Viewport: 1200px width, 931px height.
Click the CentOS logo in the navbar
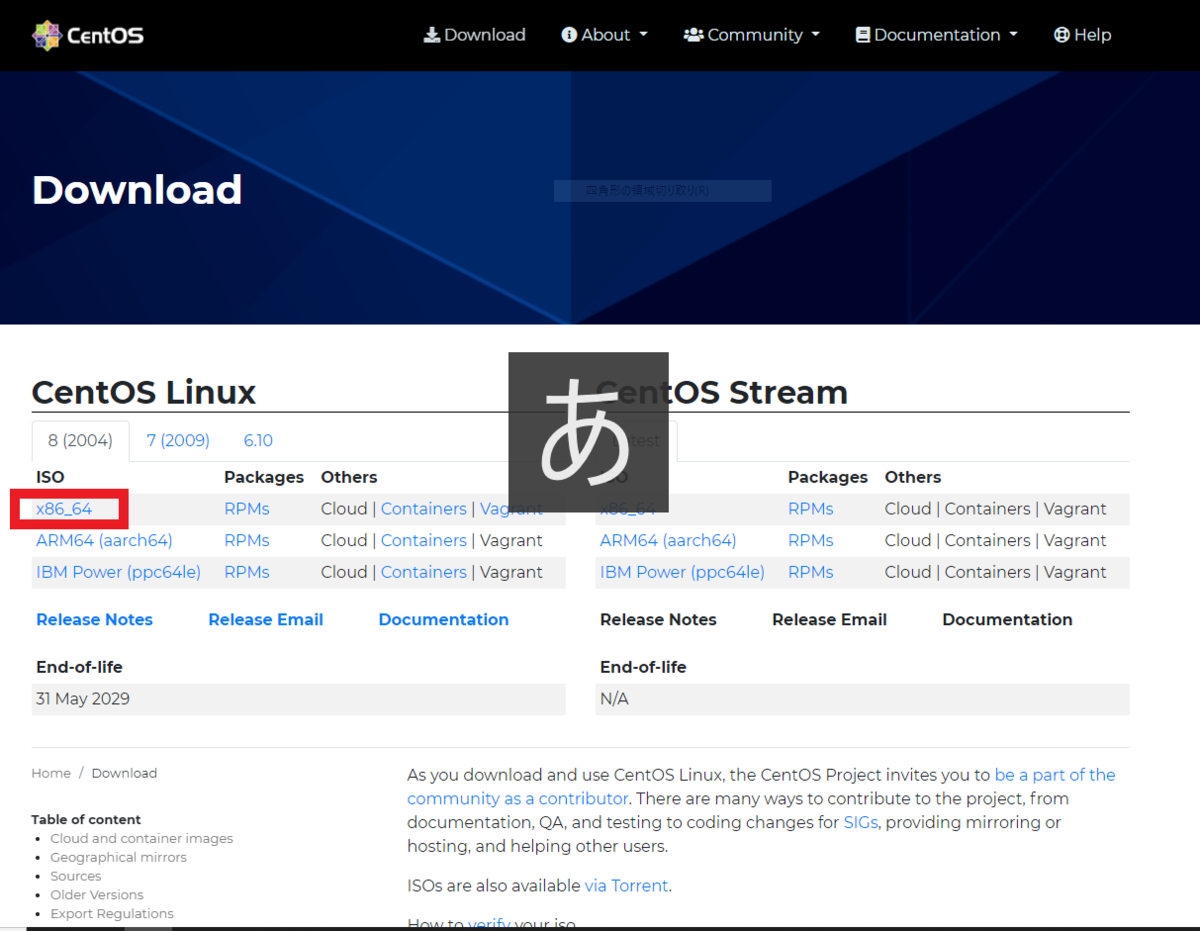88,35
